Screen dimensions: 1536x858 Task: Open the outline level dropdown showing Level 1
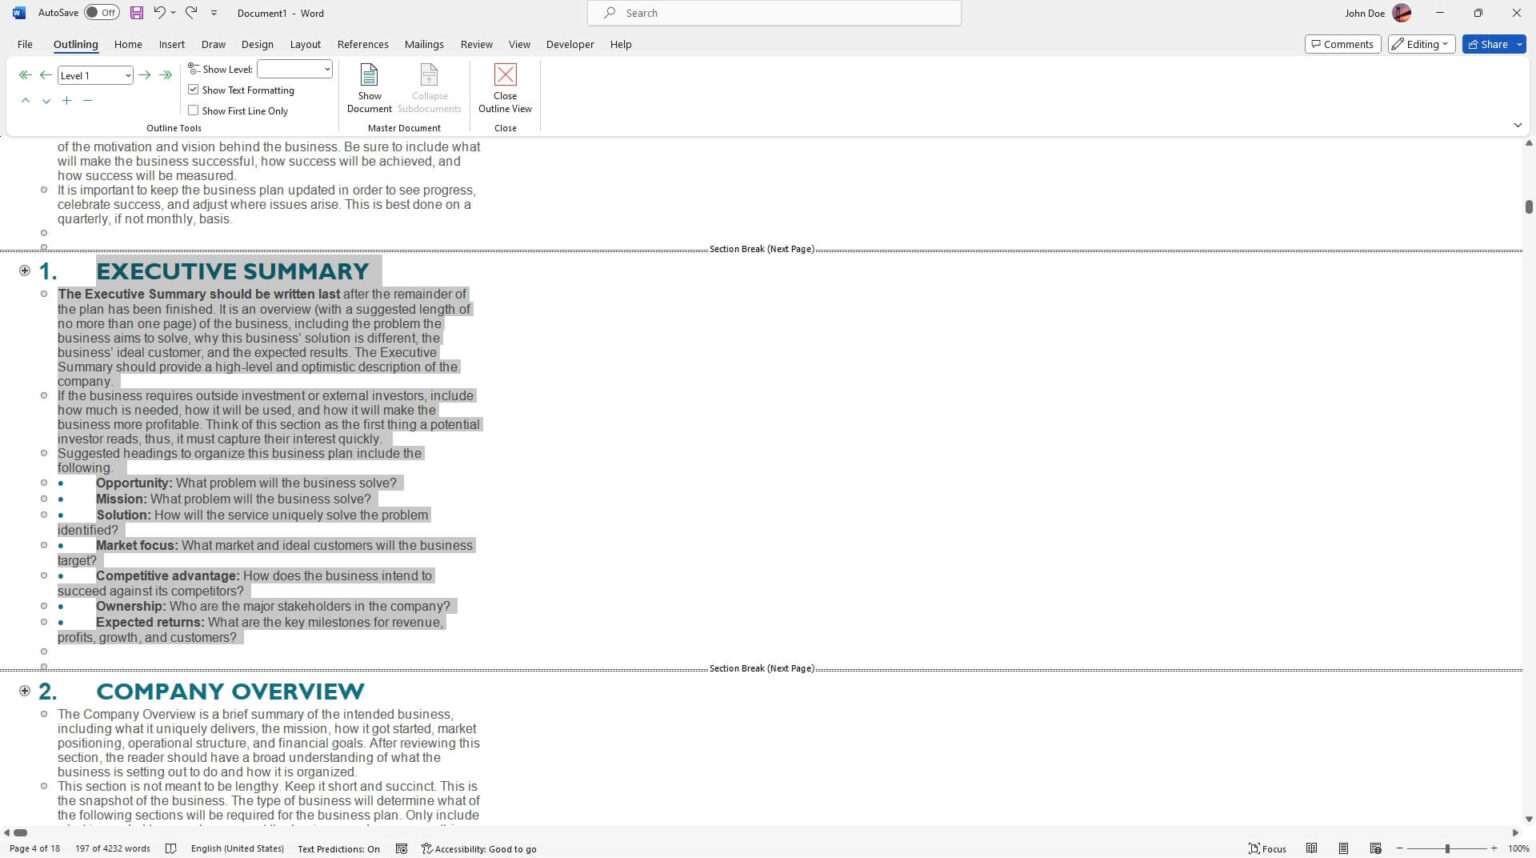127,75
